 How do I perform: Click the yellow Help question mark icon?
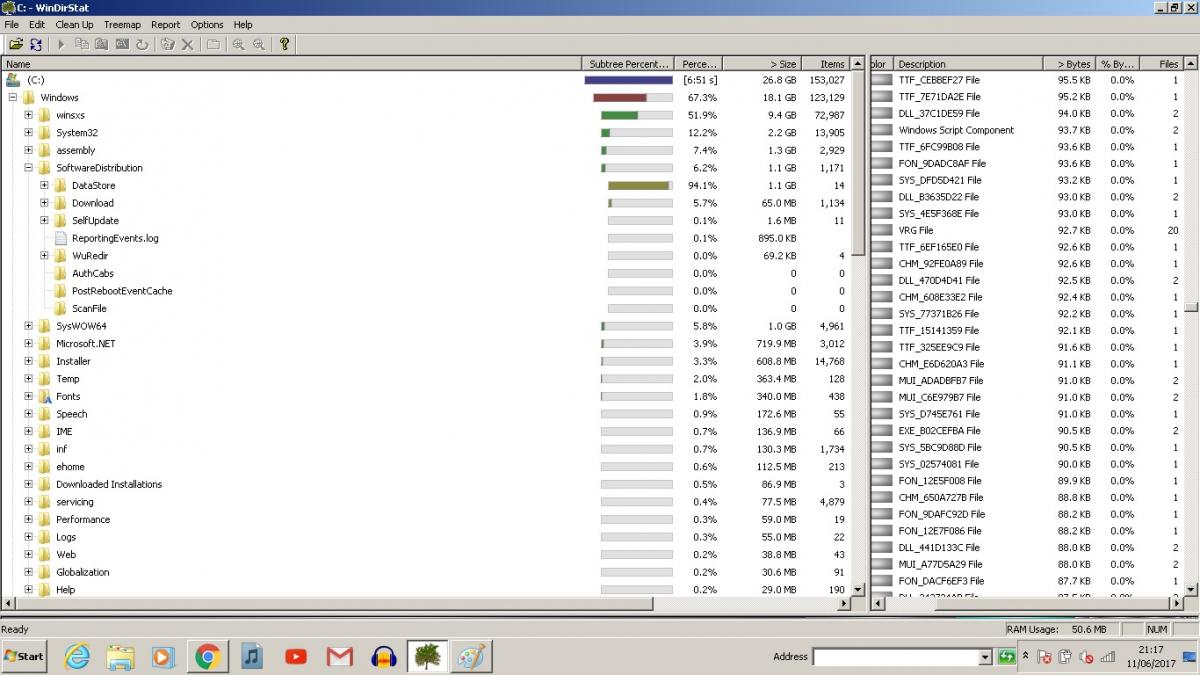point(284,44)
